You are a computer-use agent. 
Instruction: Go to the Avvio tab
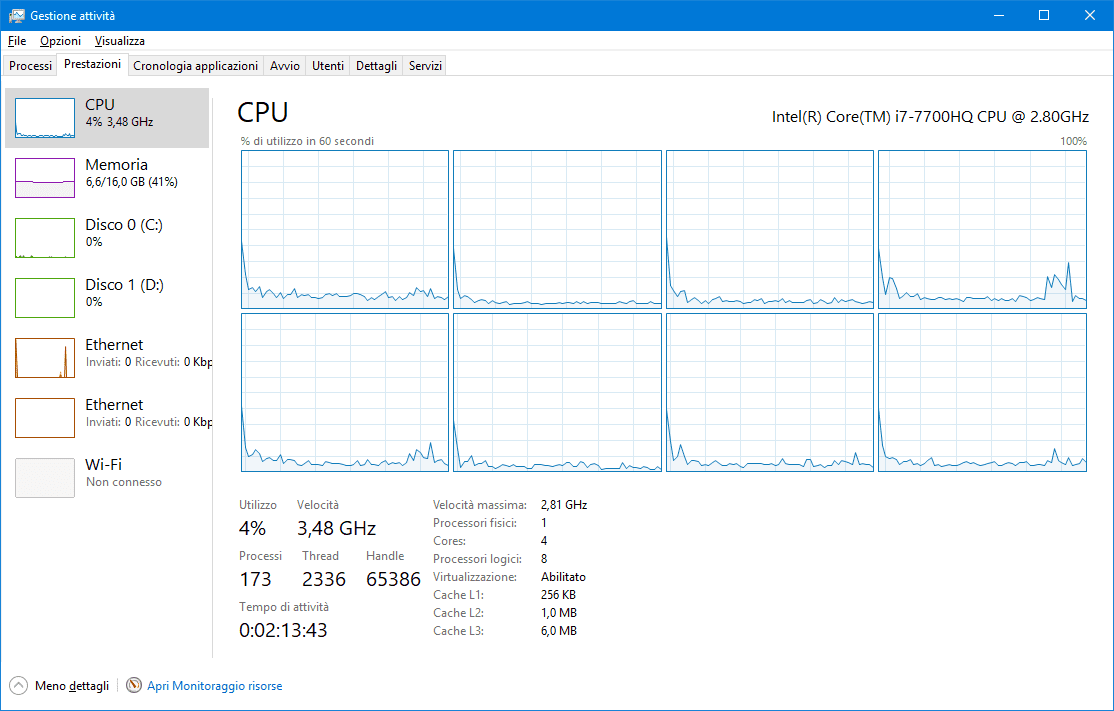click(284, 66)
